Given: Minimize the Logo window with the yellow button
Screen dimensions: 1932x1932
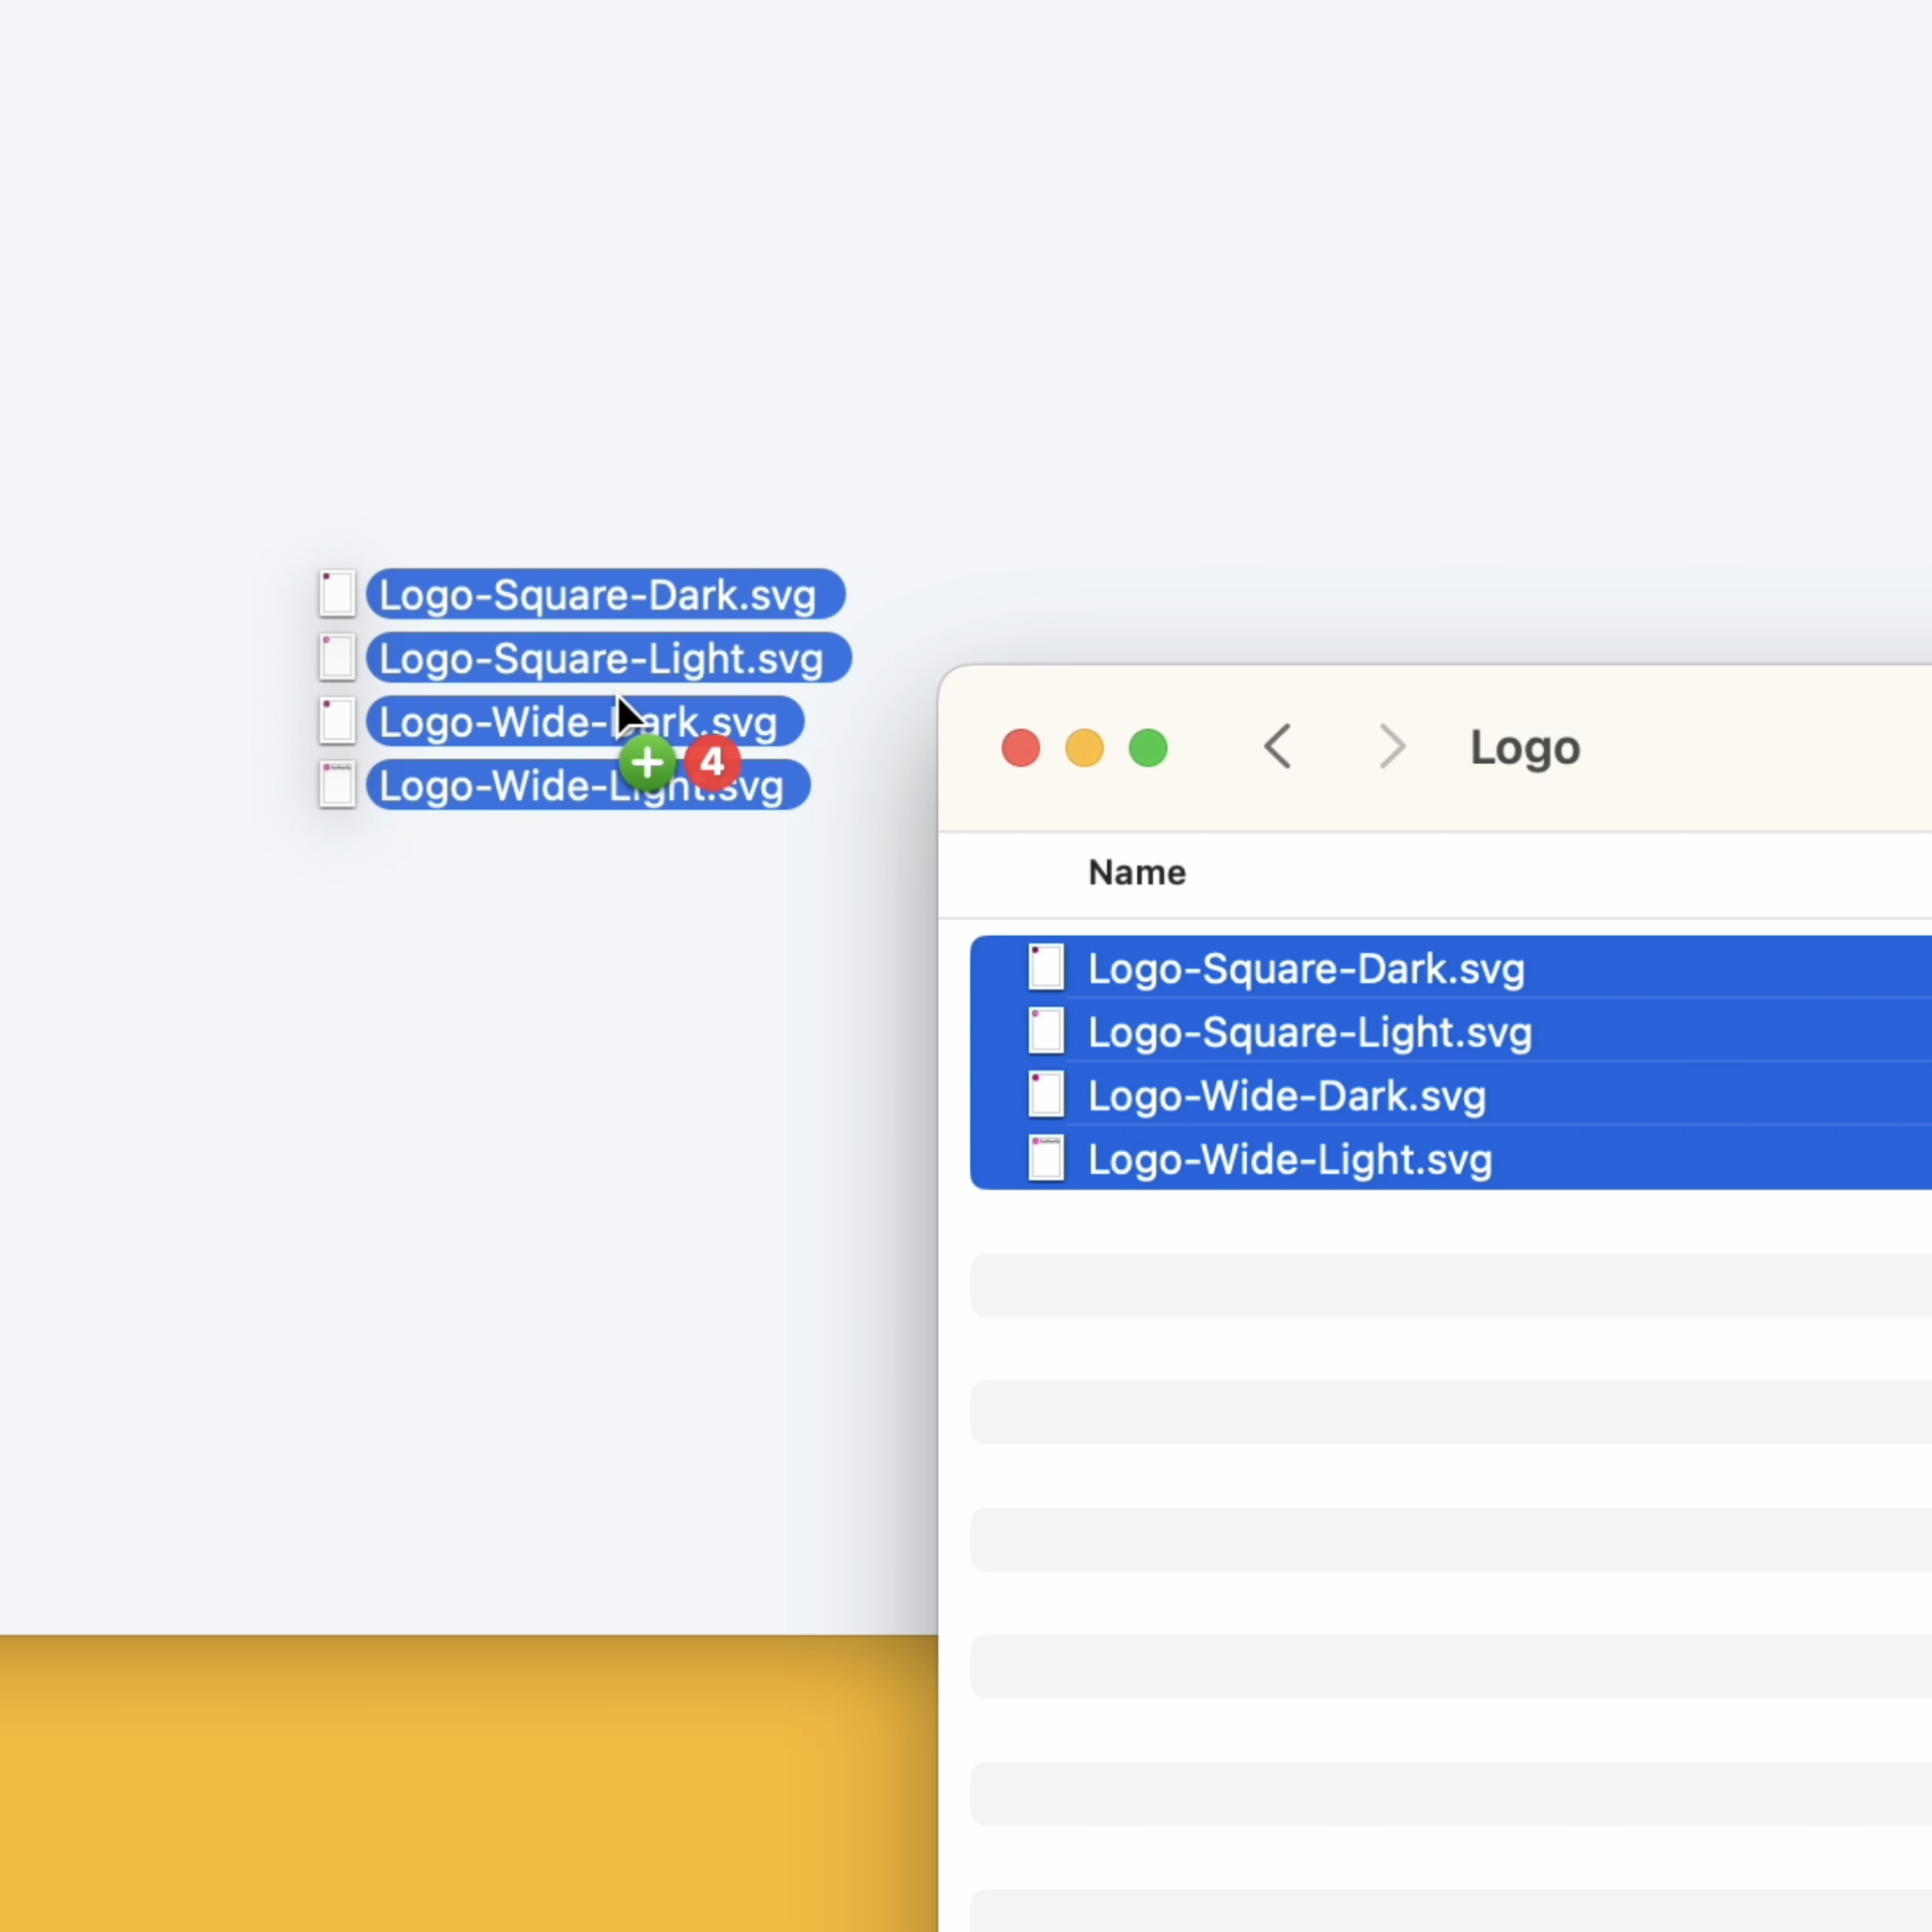Looking at the screenshot, I should tap(1084, 748).
